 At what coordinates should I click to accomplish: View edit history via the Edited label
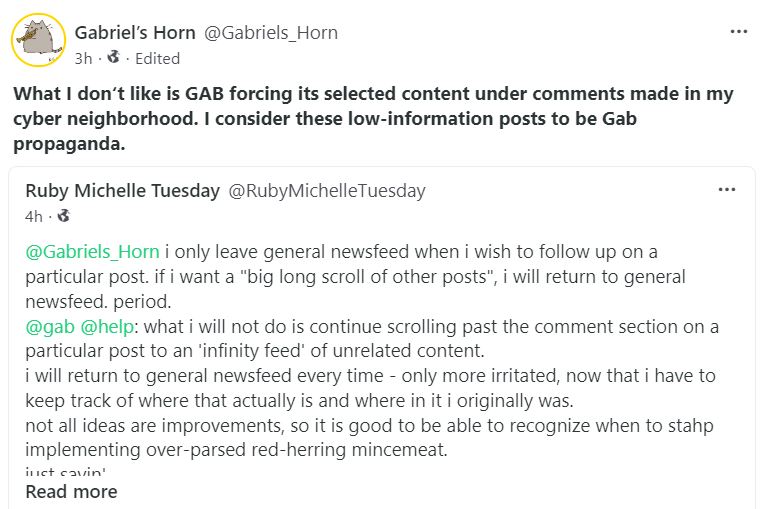point(157,59)
